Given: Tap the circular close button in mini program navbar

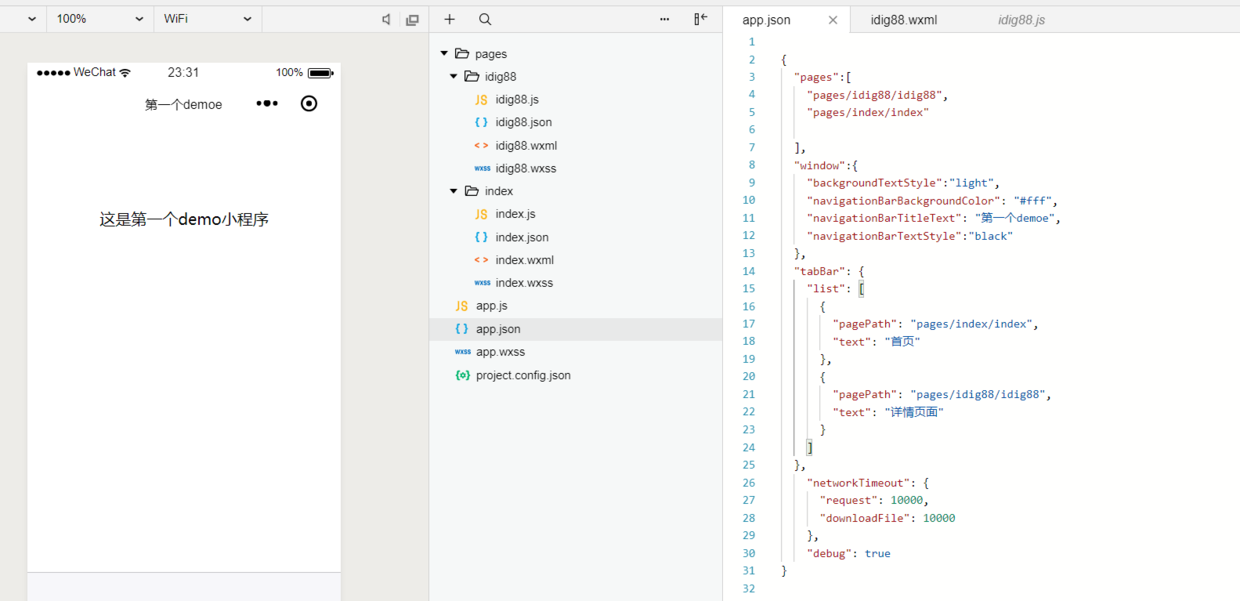Looking at the screenshot, I should (x=309, y=103).
